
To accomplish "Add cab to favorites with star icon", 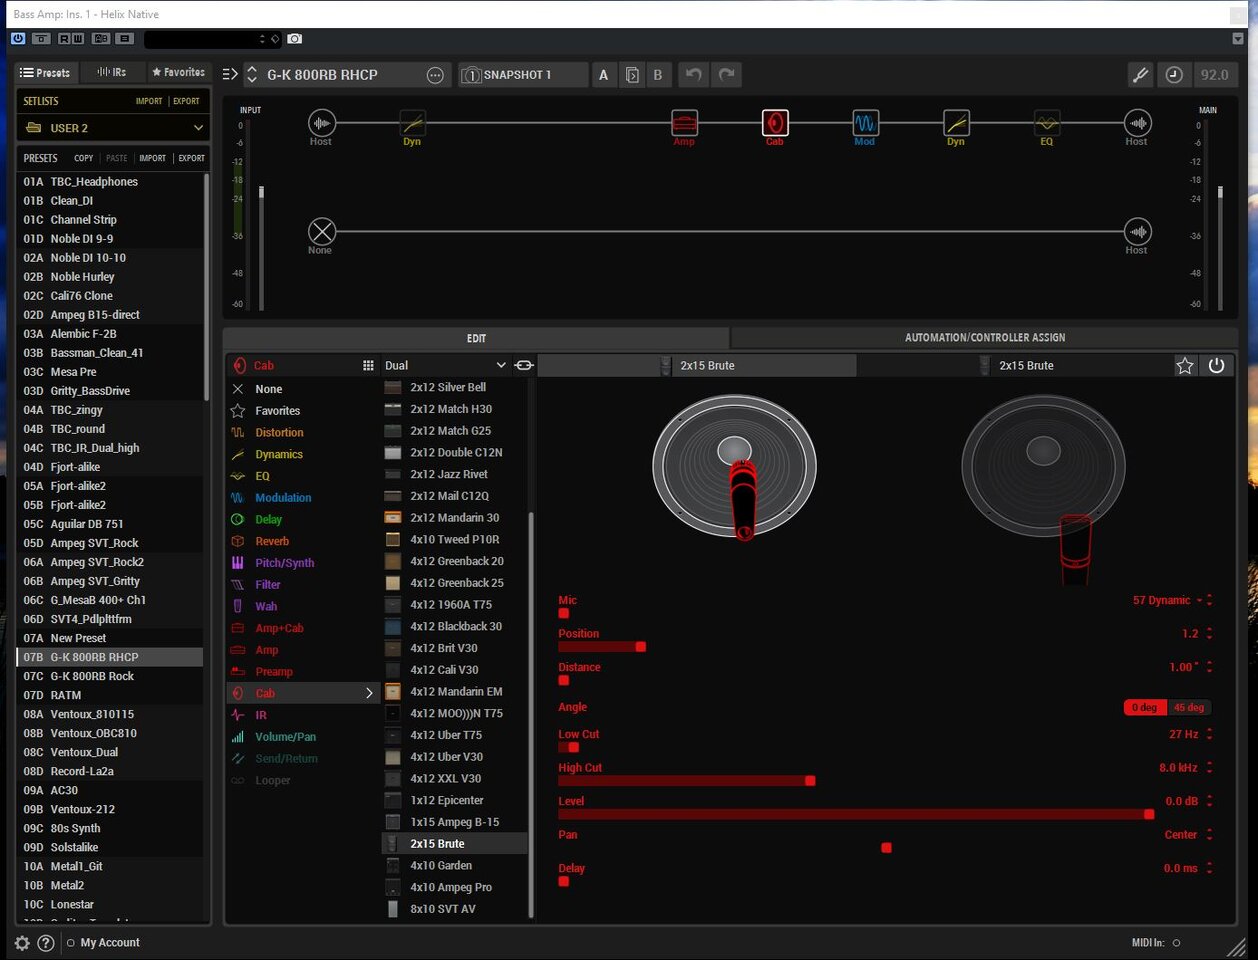I will click(x=1185, y=366).
